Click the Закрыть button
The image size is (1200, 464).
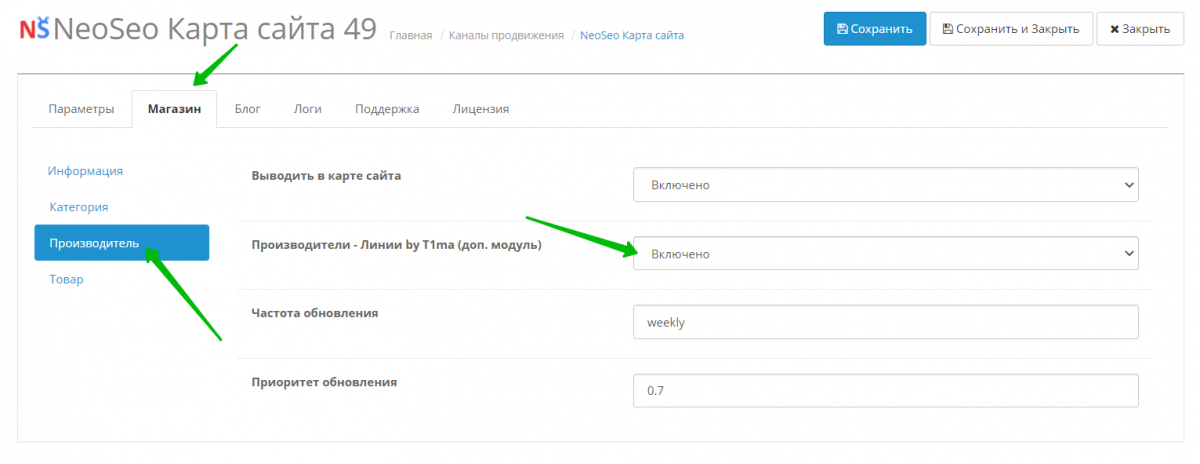[x=1139, y=29]
